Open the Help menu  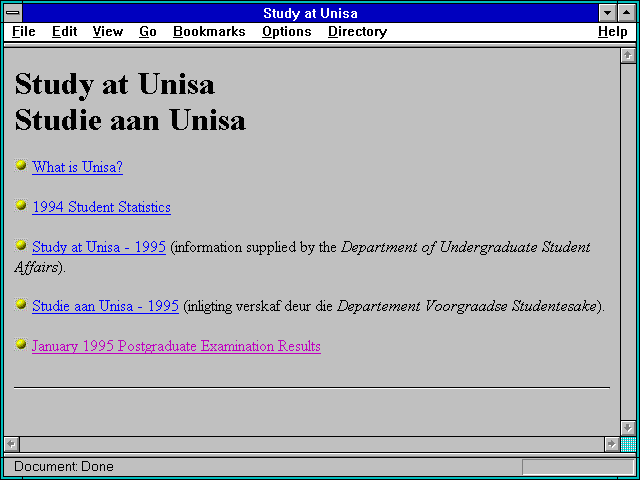tap(613, 31)
